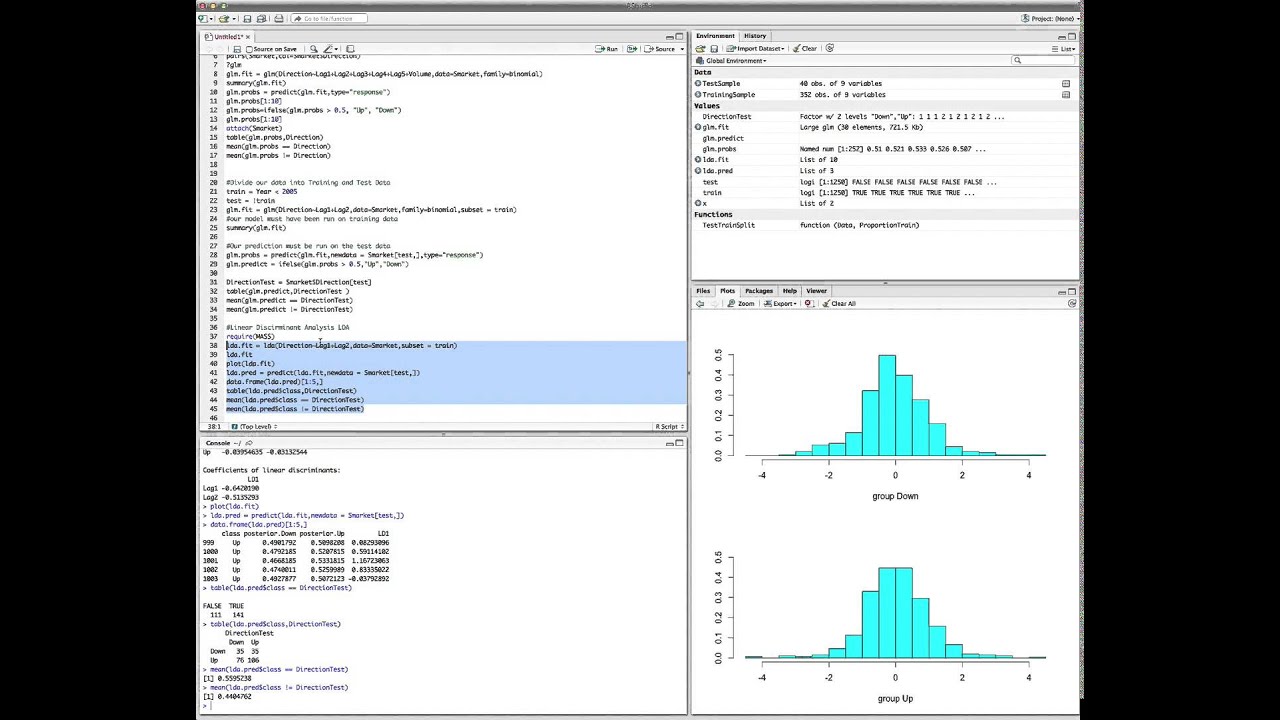The height and width of the screenshot is (720, 1280).
Task: Click the Environment search field
Action: pos(1043,61)
